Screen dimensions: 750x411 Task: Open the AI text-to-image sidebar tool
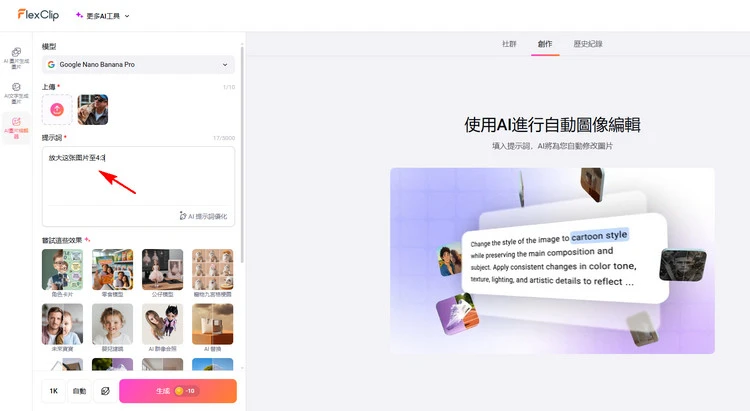tap(16, 92)
